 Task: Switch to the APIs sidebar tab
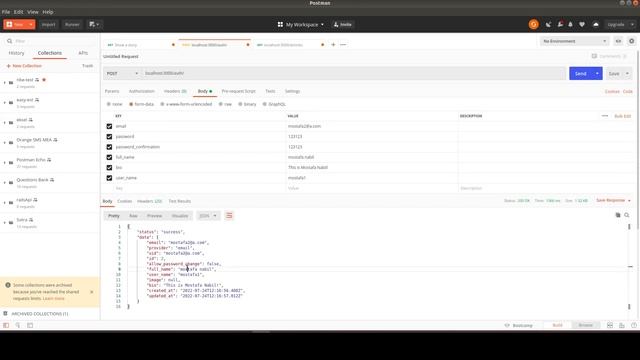pyautogui.click(x=83, y=53)
